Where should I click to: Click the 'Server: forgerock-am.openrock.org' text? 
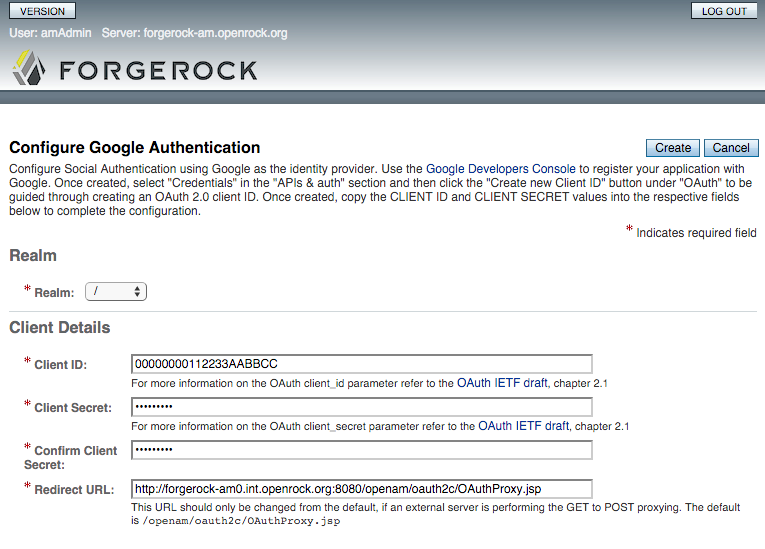click(x=194, y=33)
